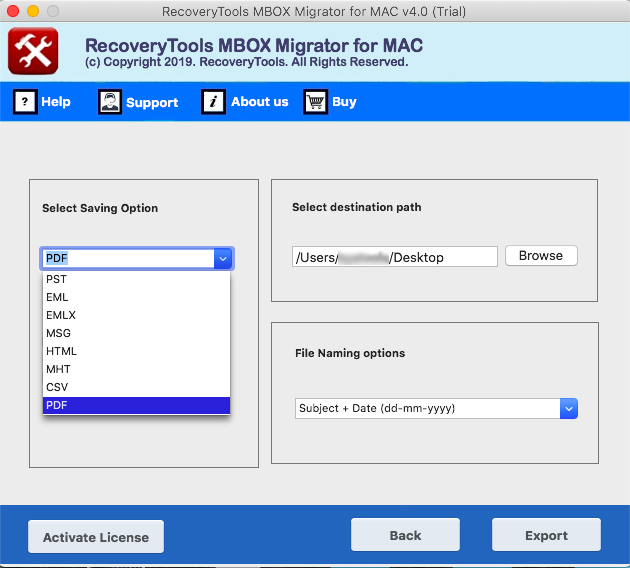630x568 pixels.
Task: Minimize window with yellow button
Action: 33,11
